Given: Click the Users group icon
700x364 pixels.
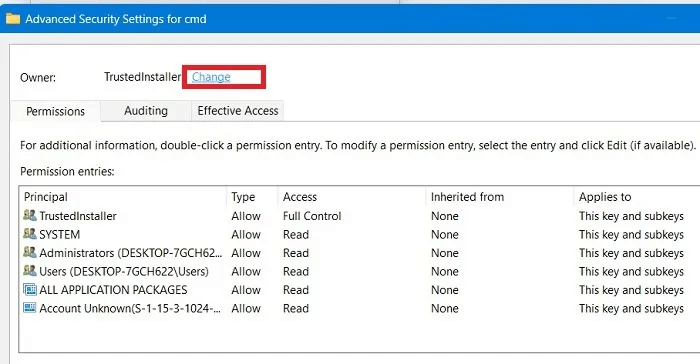Looking at the screenshot, I should 30,271.
